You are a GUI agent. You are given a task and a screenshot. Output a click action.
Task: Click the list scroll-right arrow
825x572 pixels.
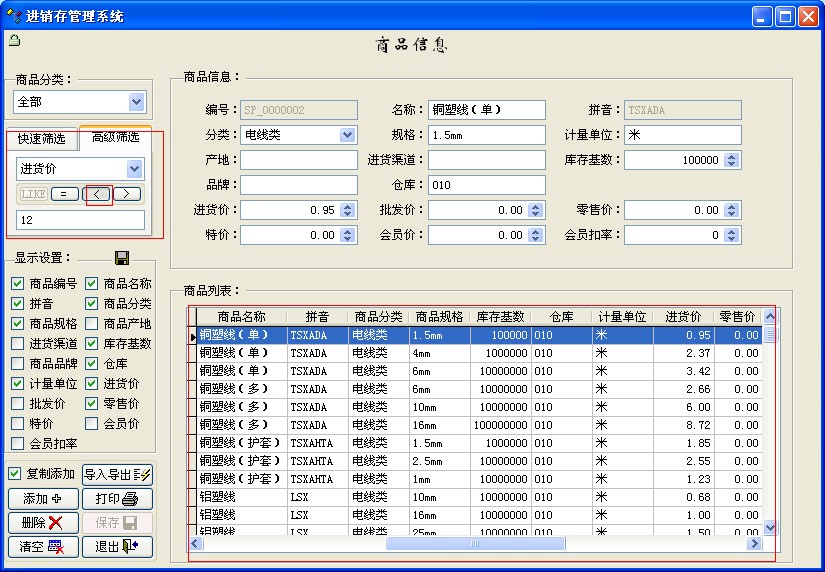[754, 544]
